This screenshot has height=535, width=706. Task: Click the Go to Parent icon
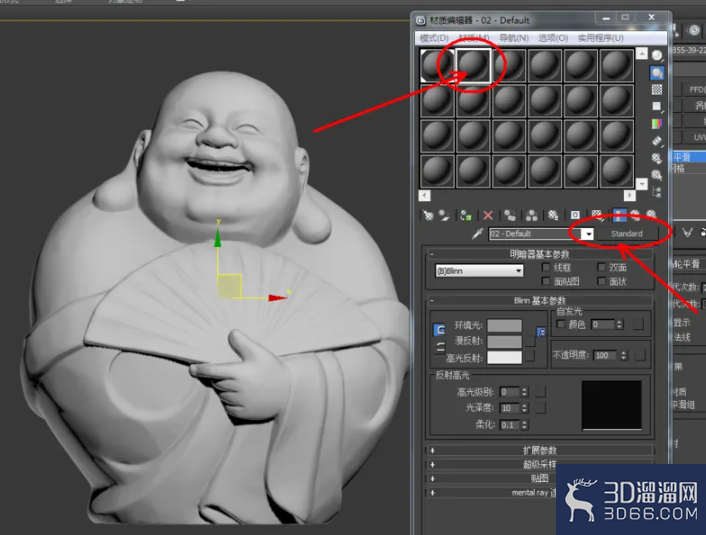tap(635, 215)
